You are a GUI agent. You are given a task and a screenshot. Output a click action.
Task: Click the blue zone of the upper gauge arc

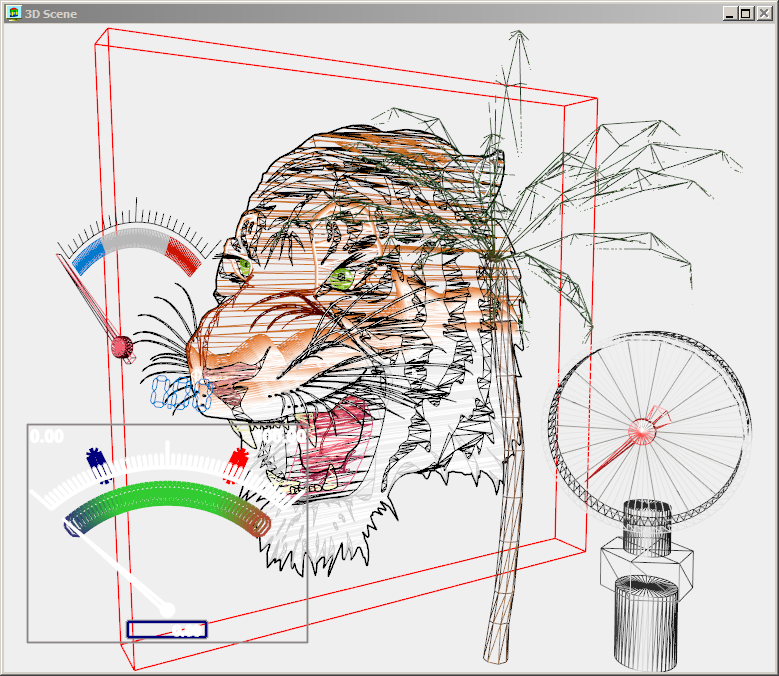coord(89,255)
